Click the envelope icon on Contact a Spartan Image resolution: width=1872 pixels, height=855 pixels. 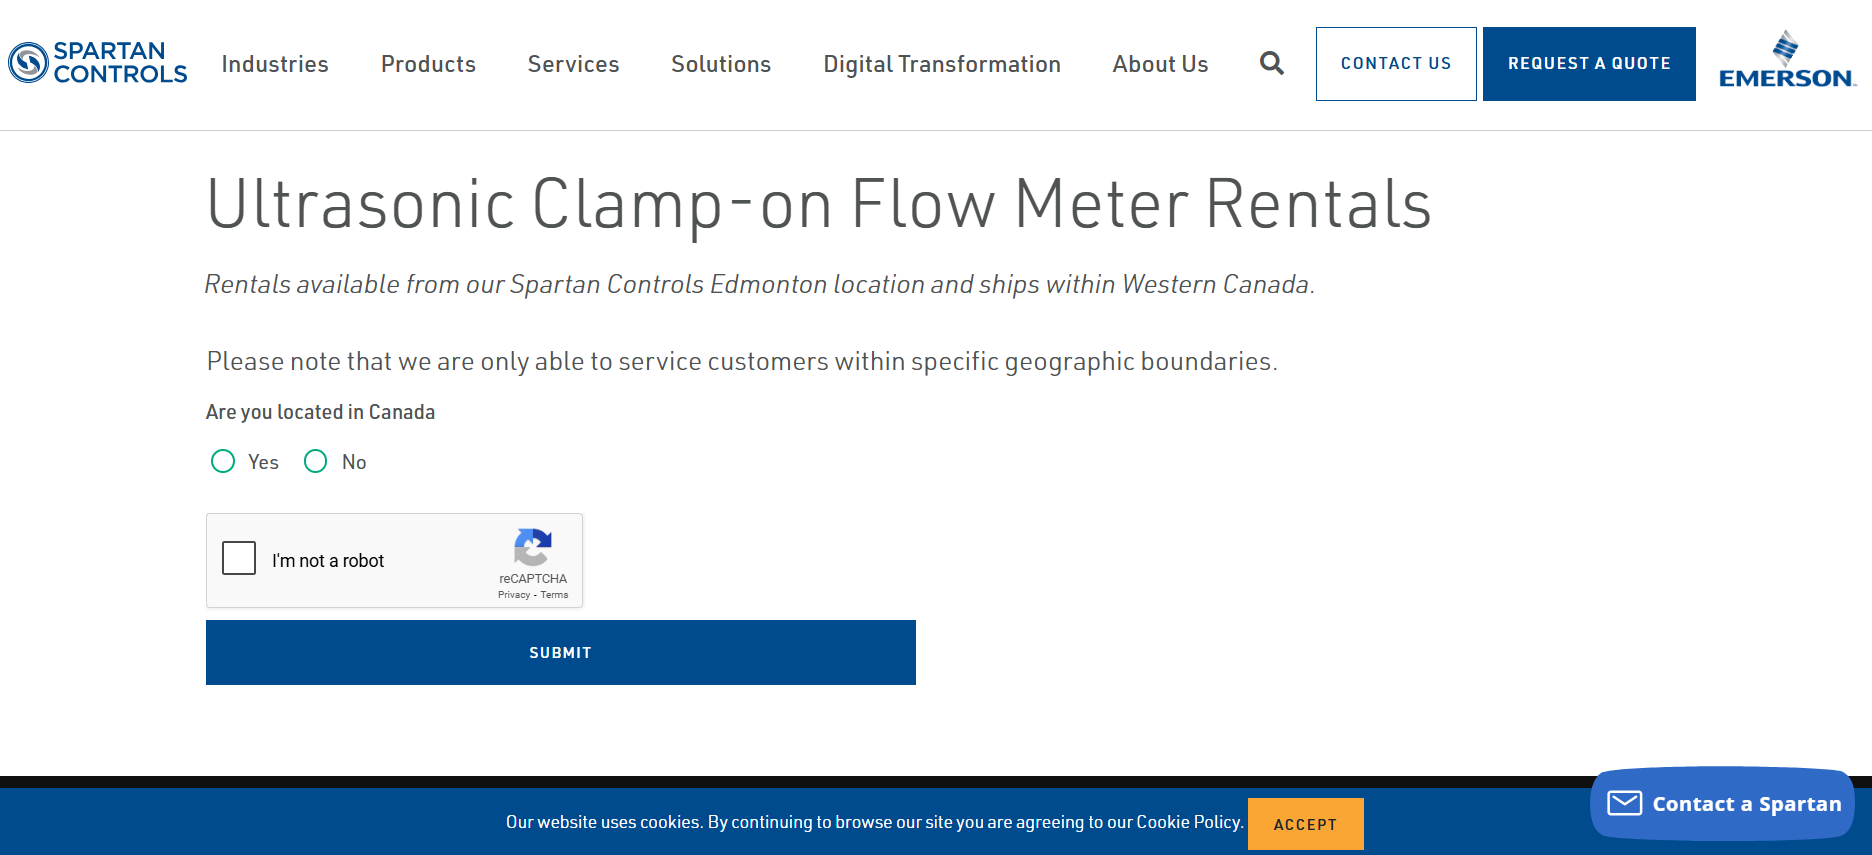coord(1626,803)
